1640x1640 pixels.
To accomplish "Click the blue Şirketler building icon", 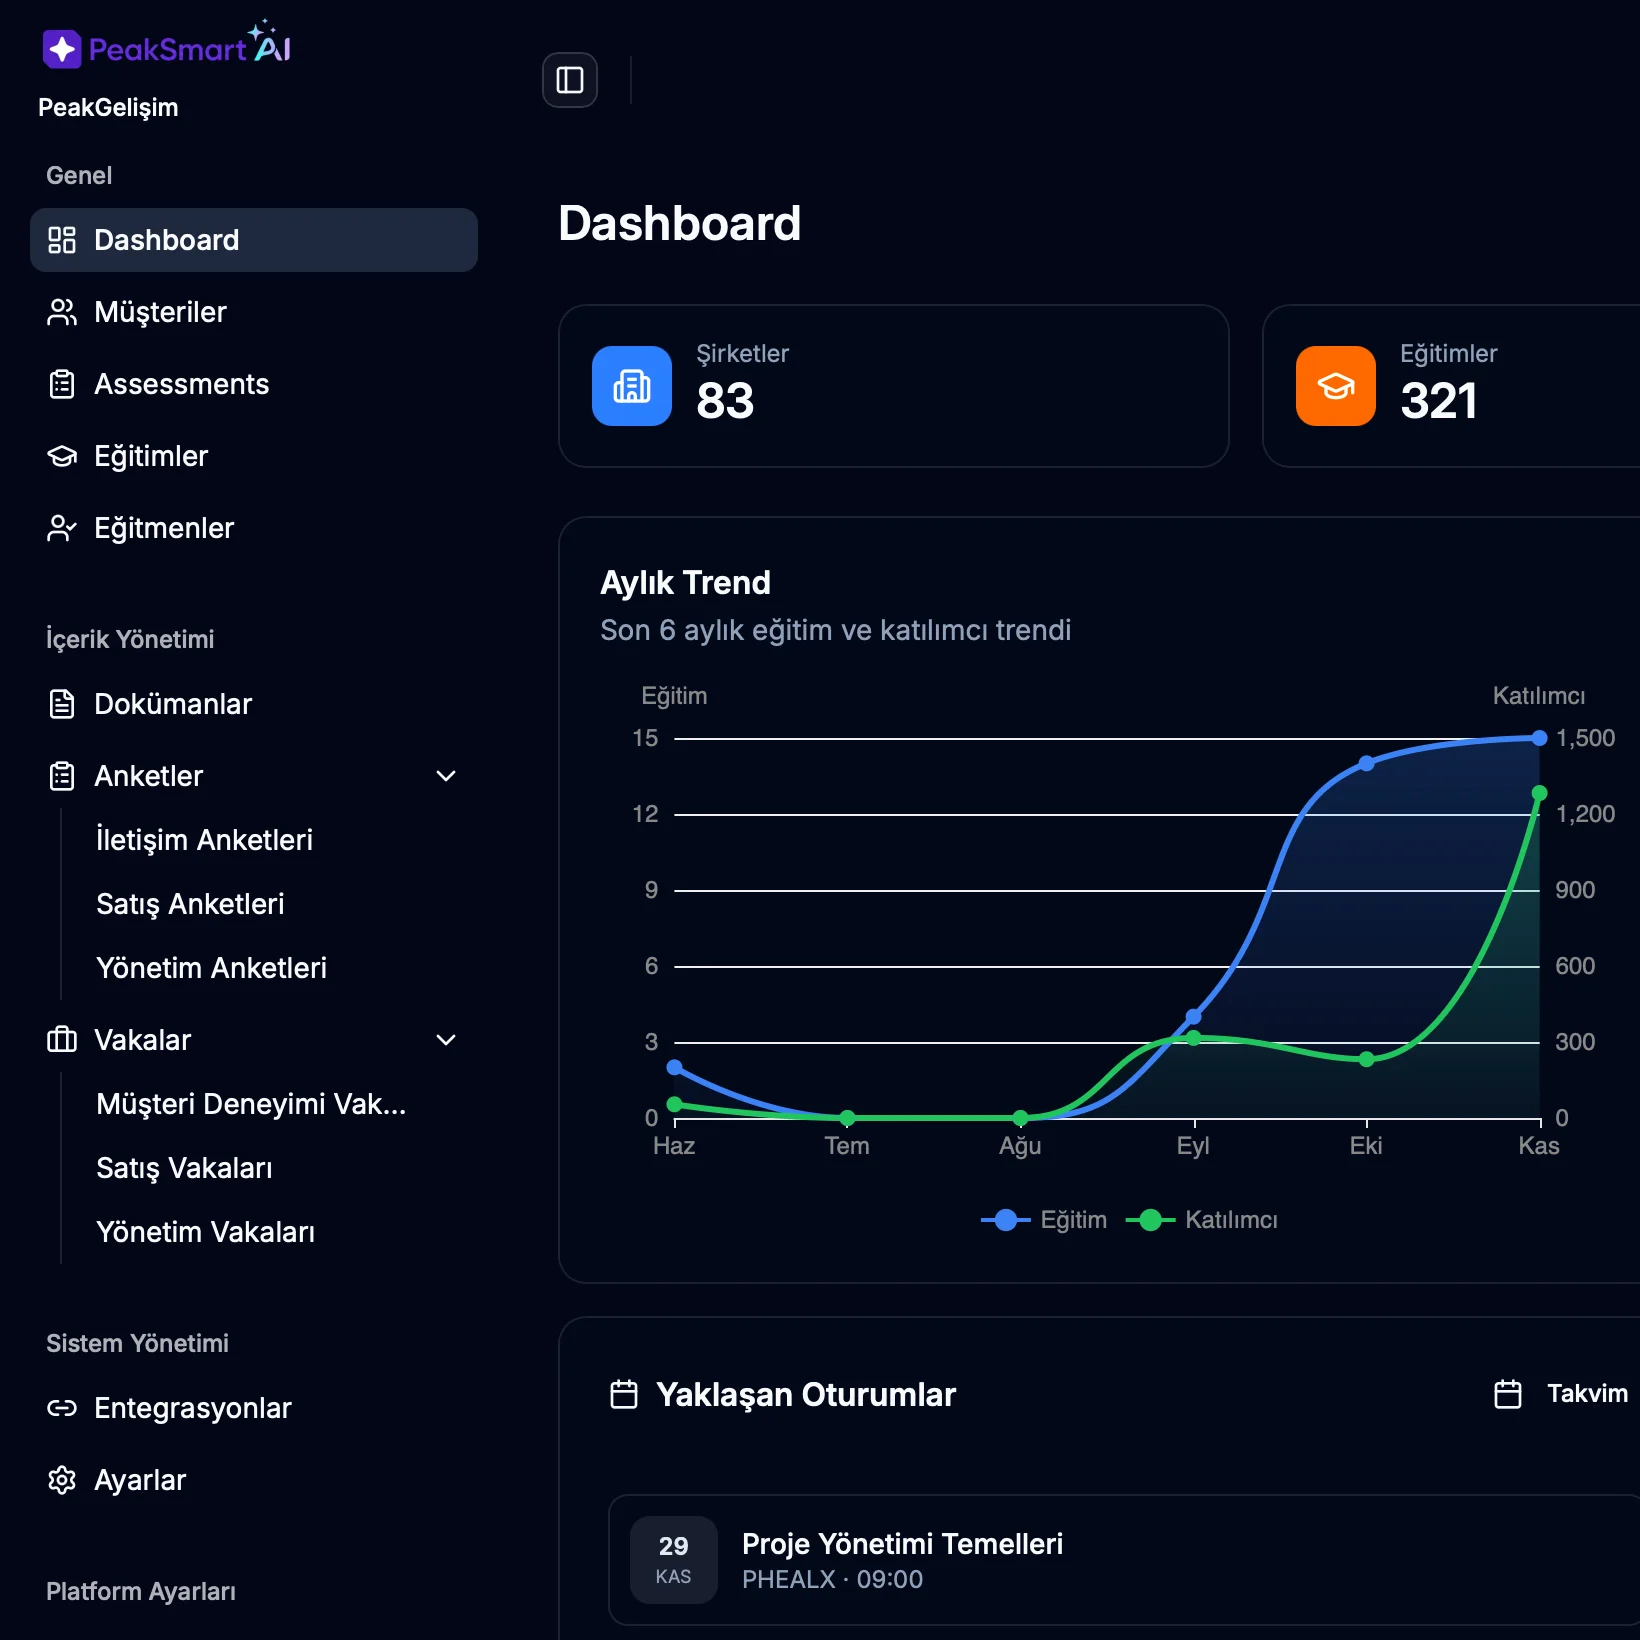I will click(x=631, y=386).
